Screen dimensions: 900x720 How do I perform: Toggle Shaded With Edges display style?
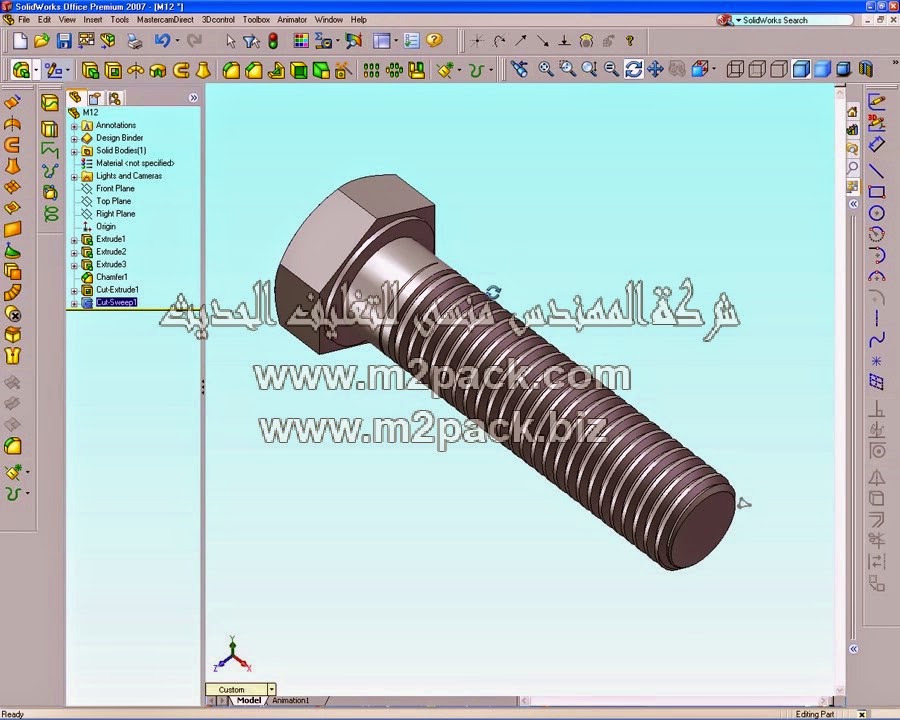[801, 69]
